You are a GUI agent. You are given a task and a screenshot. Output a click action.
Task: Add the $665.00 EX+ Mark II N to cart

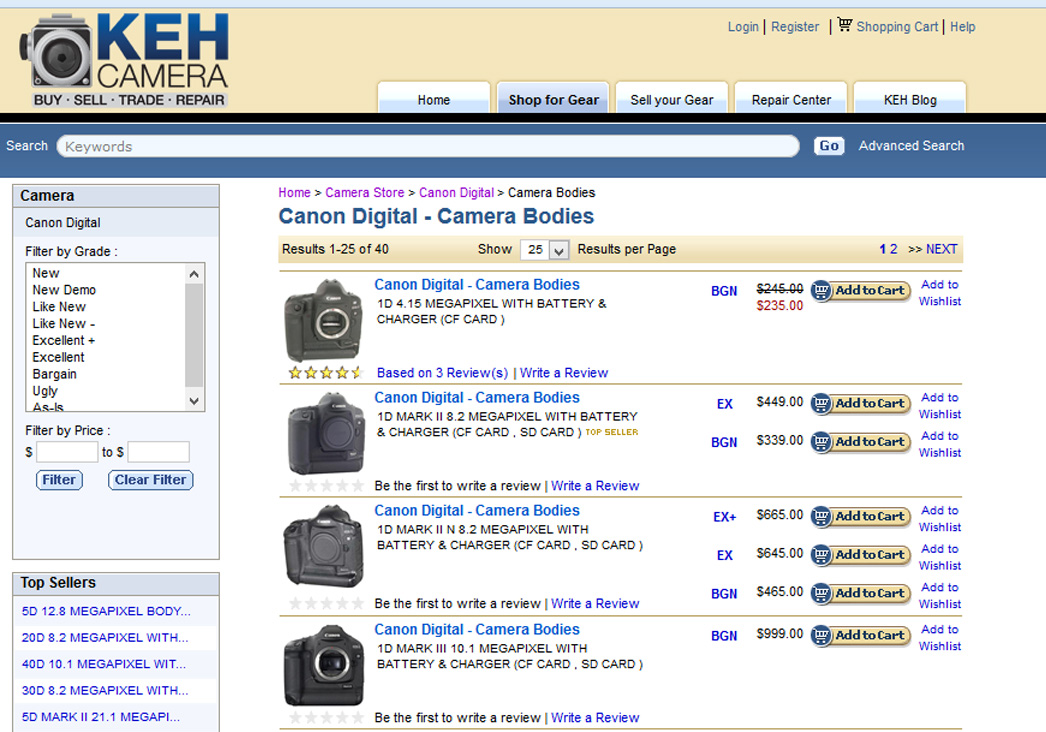[860, 517]
